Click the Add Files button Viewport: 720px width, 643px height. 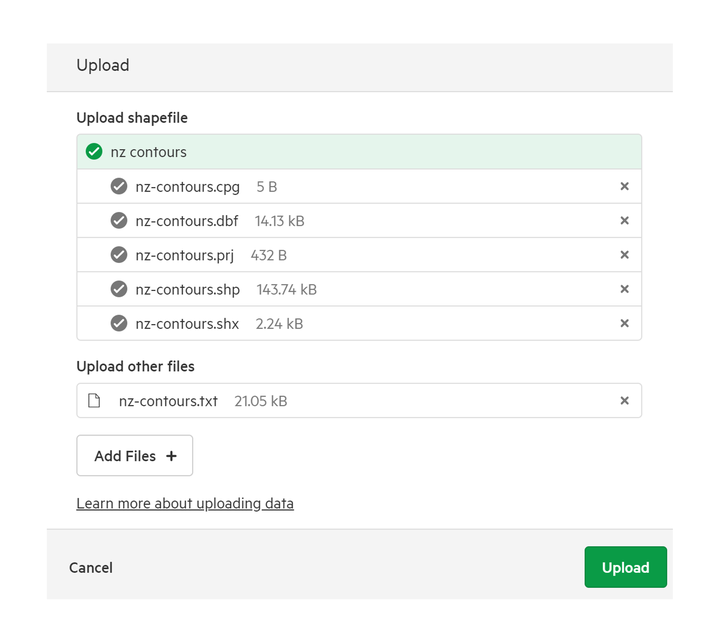coord(135,456)
